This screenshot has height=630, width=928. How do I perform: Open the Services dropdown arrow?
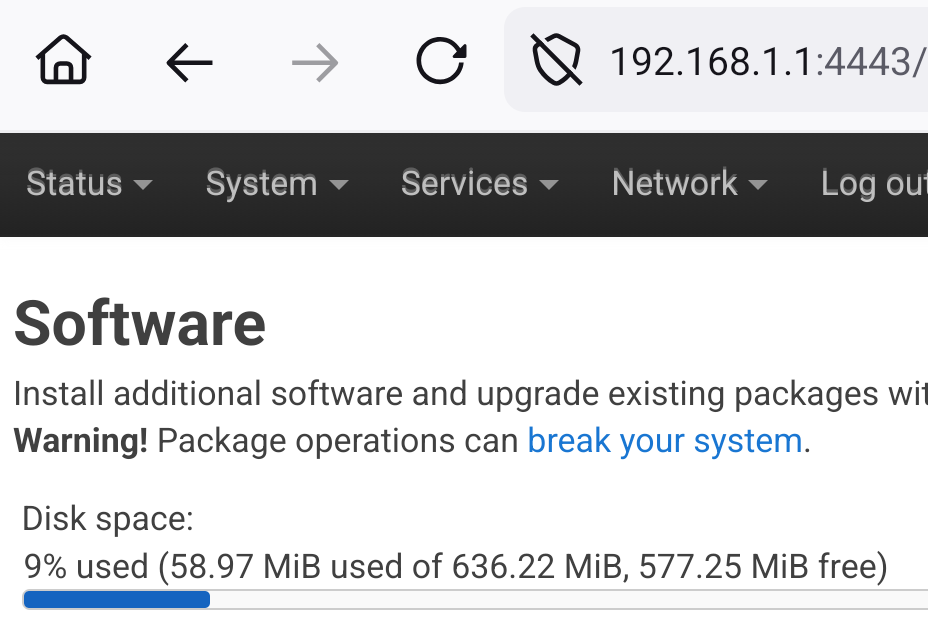[549, 186]
